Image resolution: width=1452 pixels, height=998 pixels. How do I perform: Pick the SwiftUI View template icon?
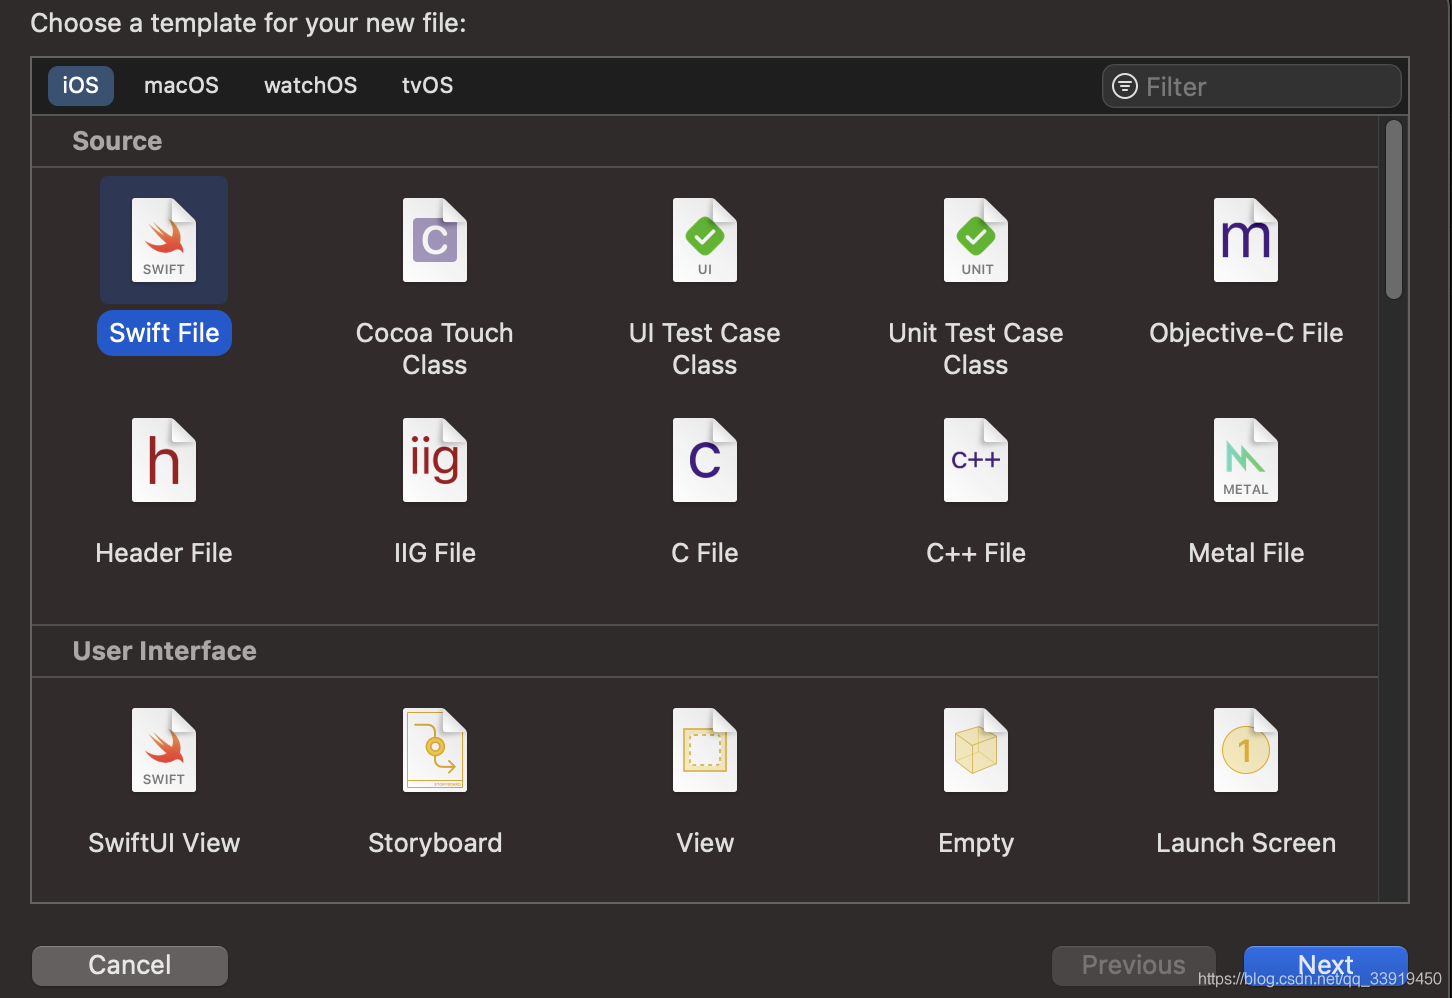pos(164,750)
